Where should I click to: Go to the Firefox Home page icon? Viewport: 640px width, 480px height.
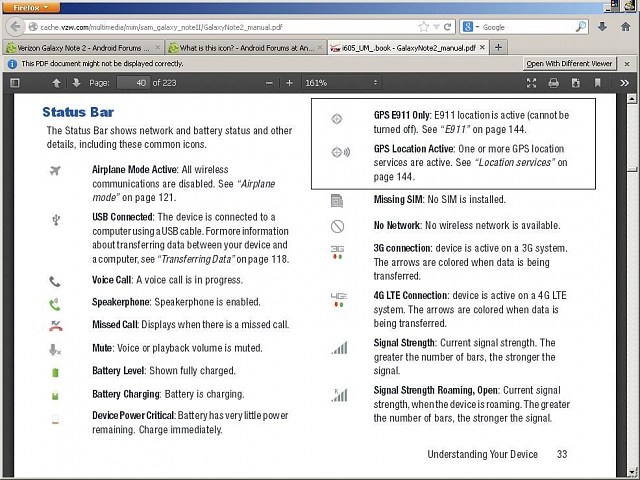tap(625, 27)
